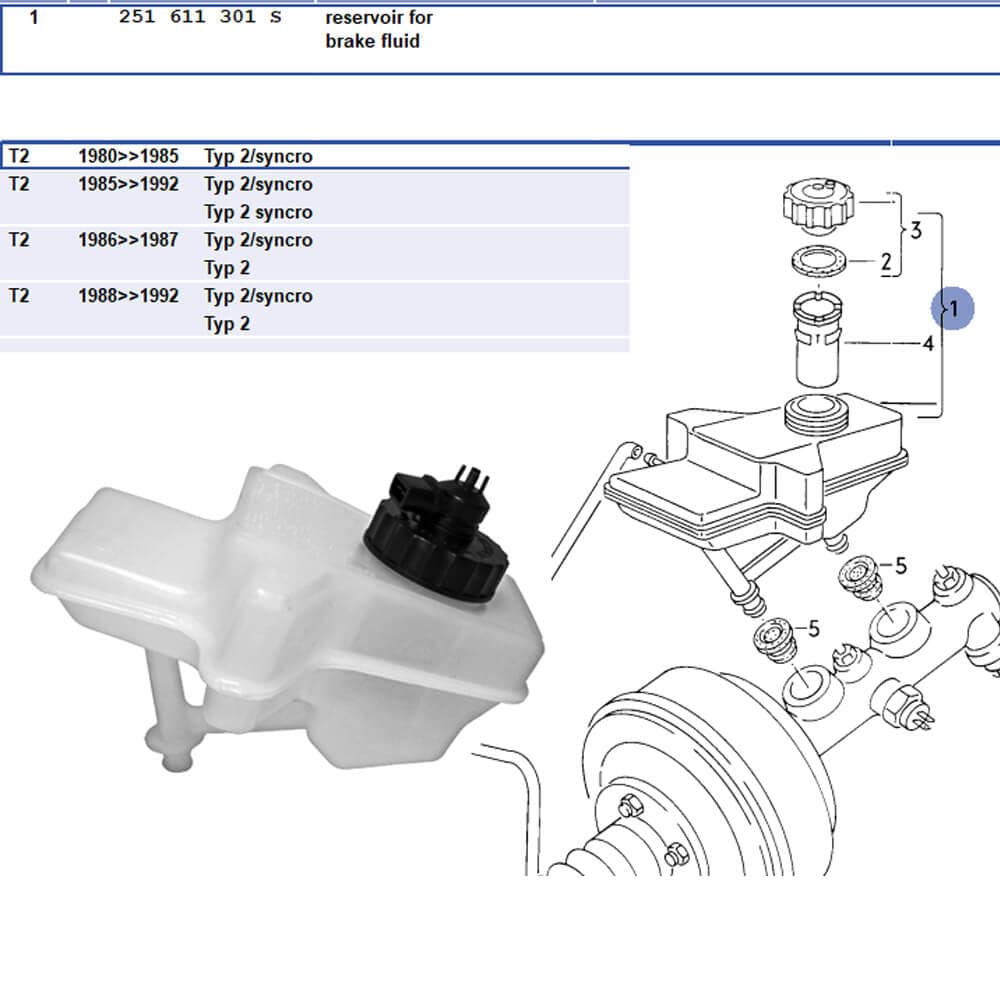Click item number 1 in parts table
The image size is (1000, 1000).
(34, 17)
